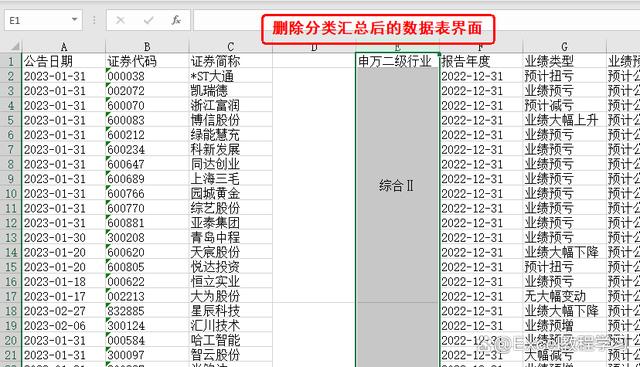The width and height of the screenshot is (640, 367).
Task: Click cell with stock code 600689
Action: (x=147, y=178)
